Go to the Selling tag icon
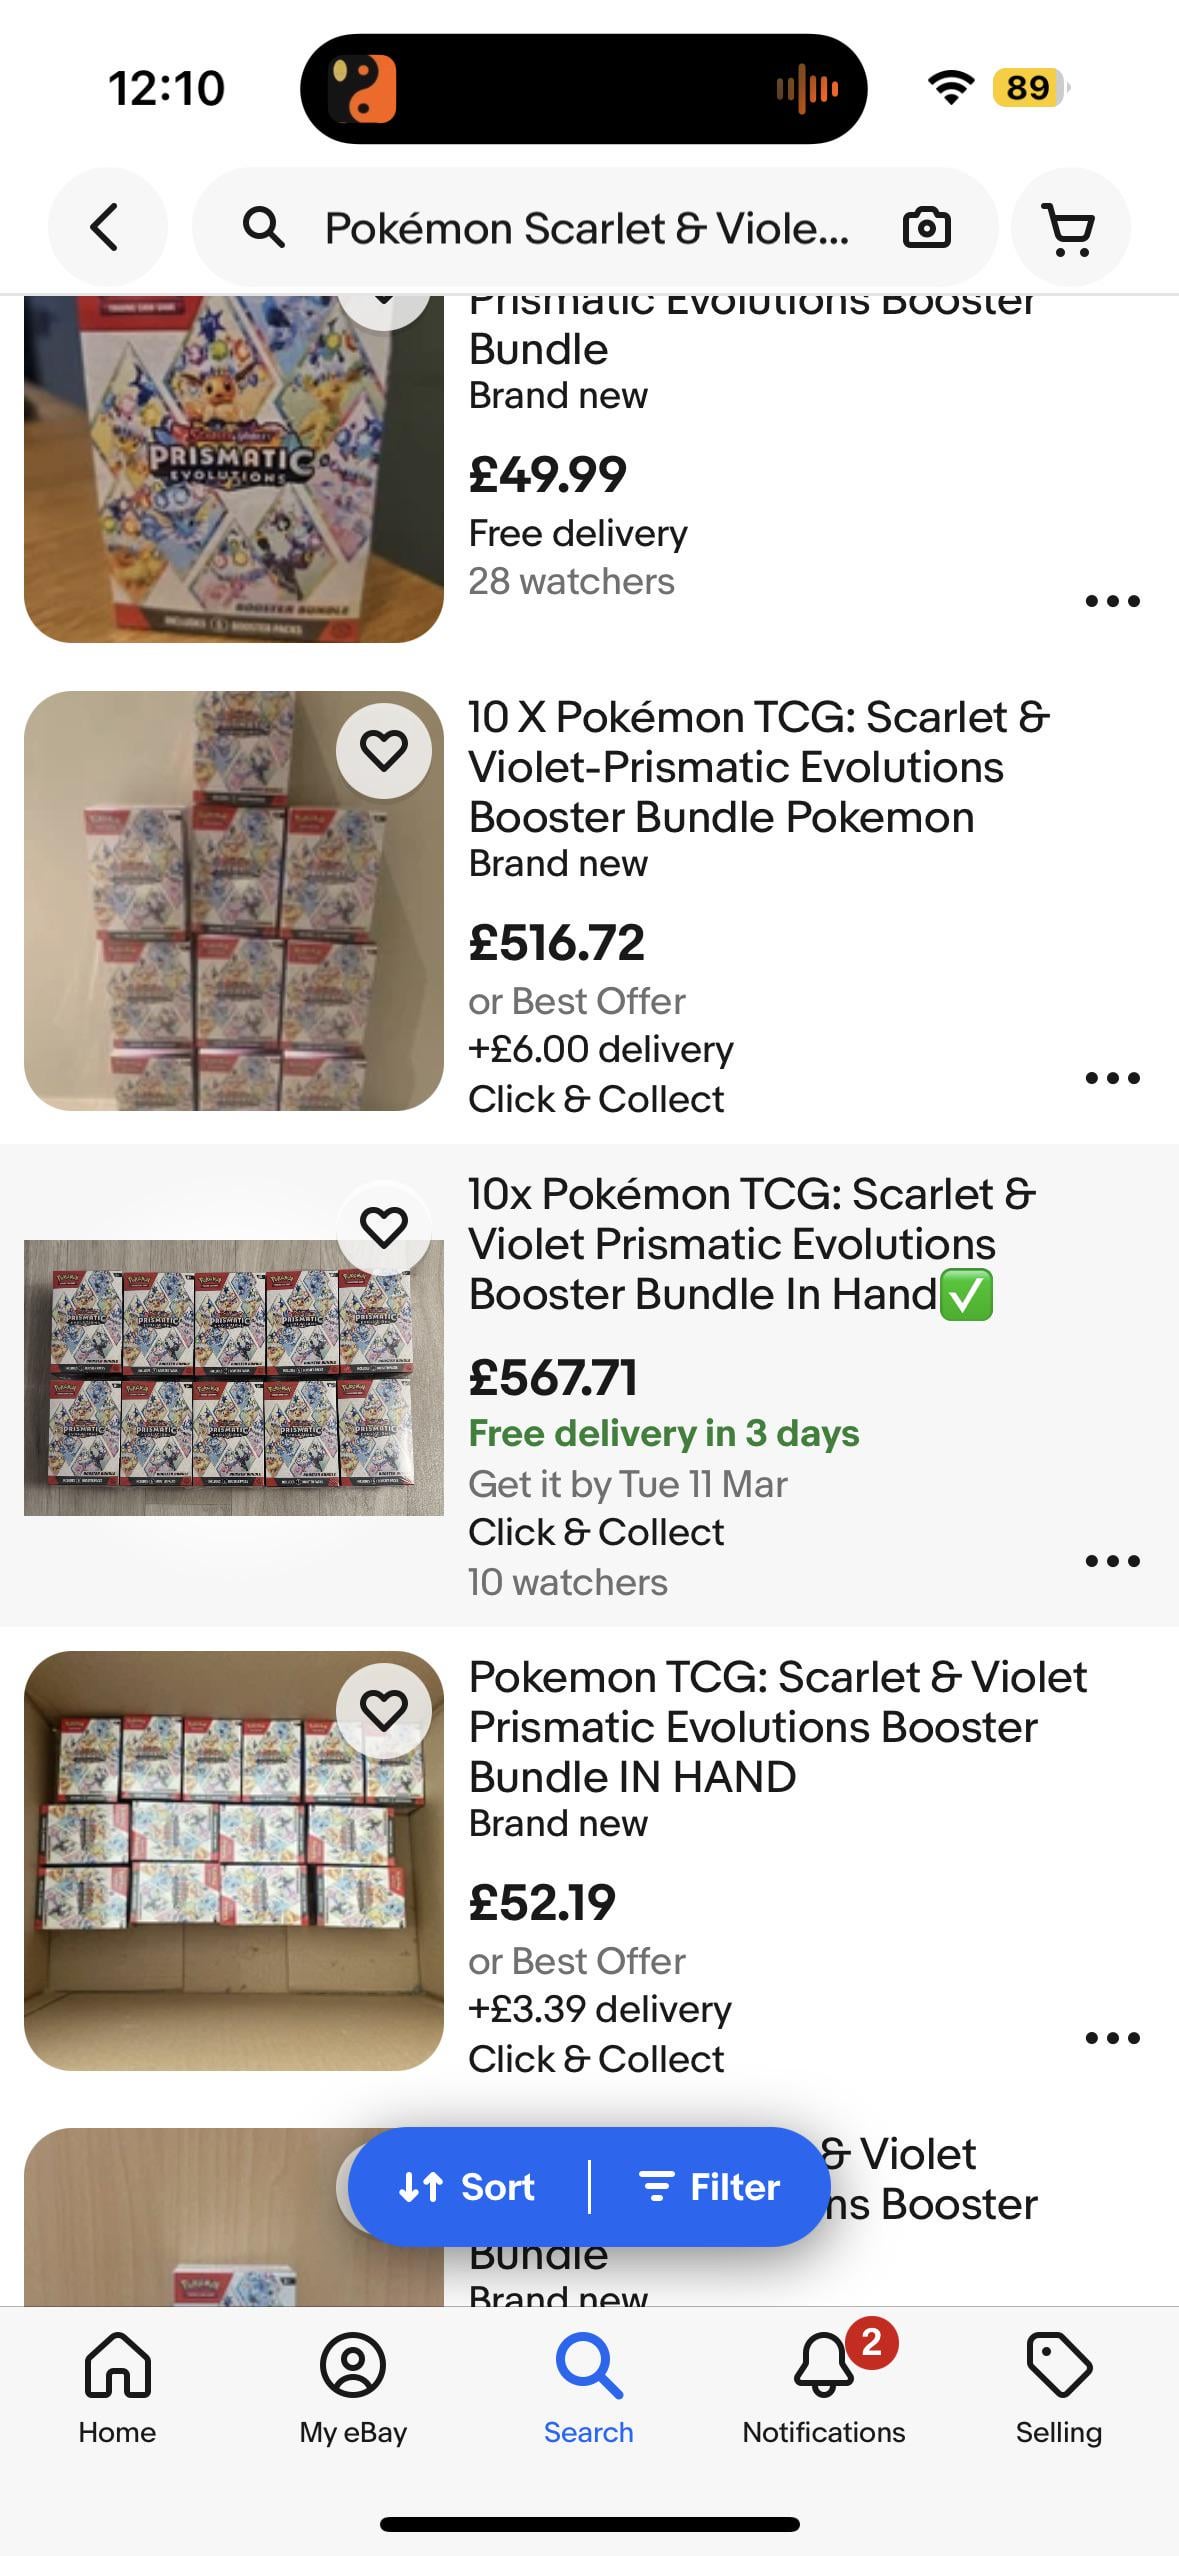Viewport: 1179px width, 2556px height. 1059,2365
